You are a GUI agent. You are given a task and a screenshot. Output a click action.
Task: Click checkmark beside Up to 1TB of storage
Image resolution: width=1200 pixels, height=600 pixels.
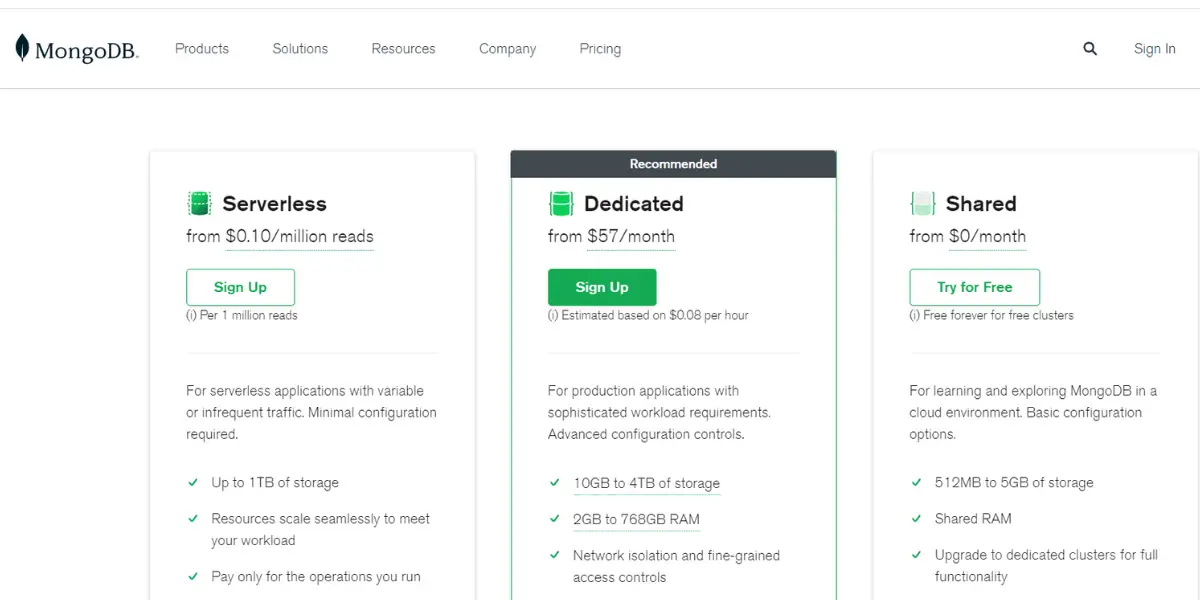[193, 482]
